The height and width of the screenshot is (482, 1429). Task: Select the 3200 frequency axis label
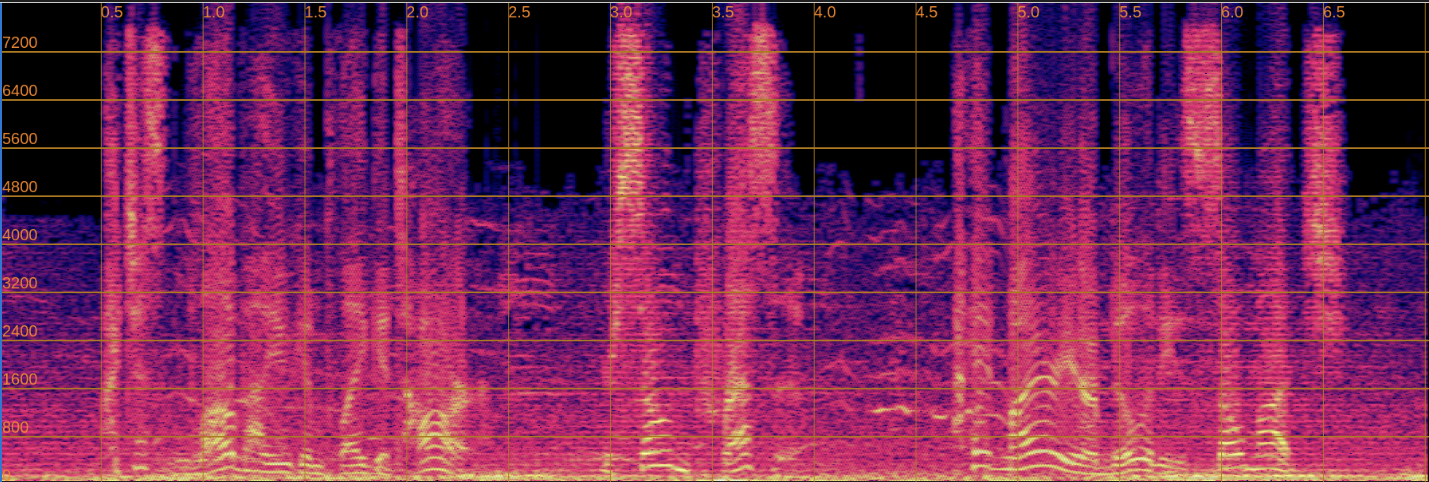[x=20, y=282]
